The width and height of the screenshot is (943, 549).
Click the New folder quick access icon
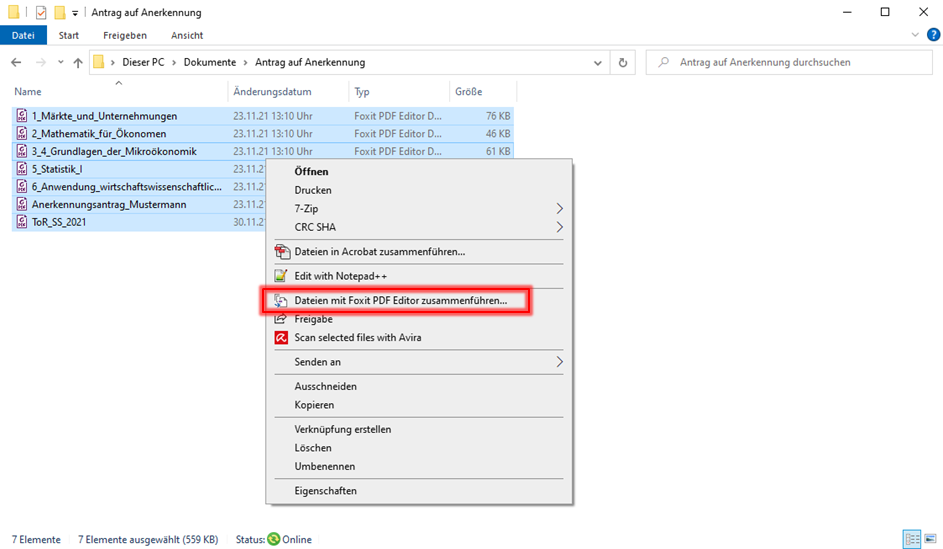click(x=60, y=12)
